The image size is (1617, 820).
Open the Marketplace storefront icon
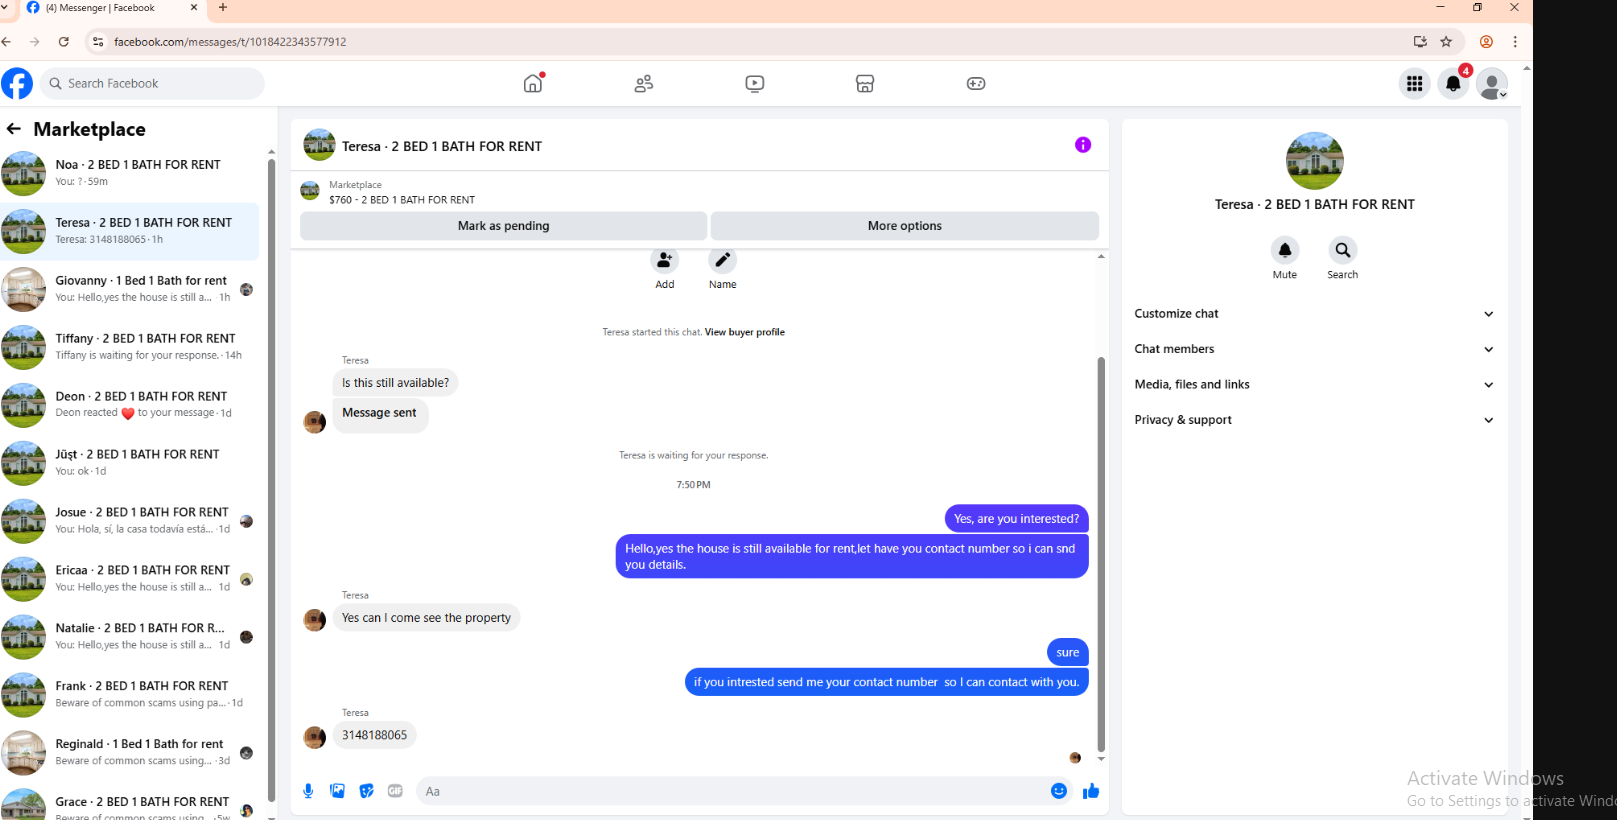865,83
